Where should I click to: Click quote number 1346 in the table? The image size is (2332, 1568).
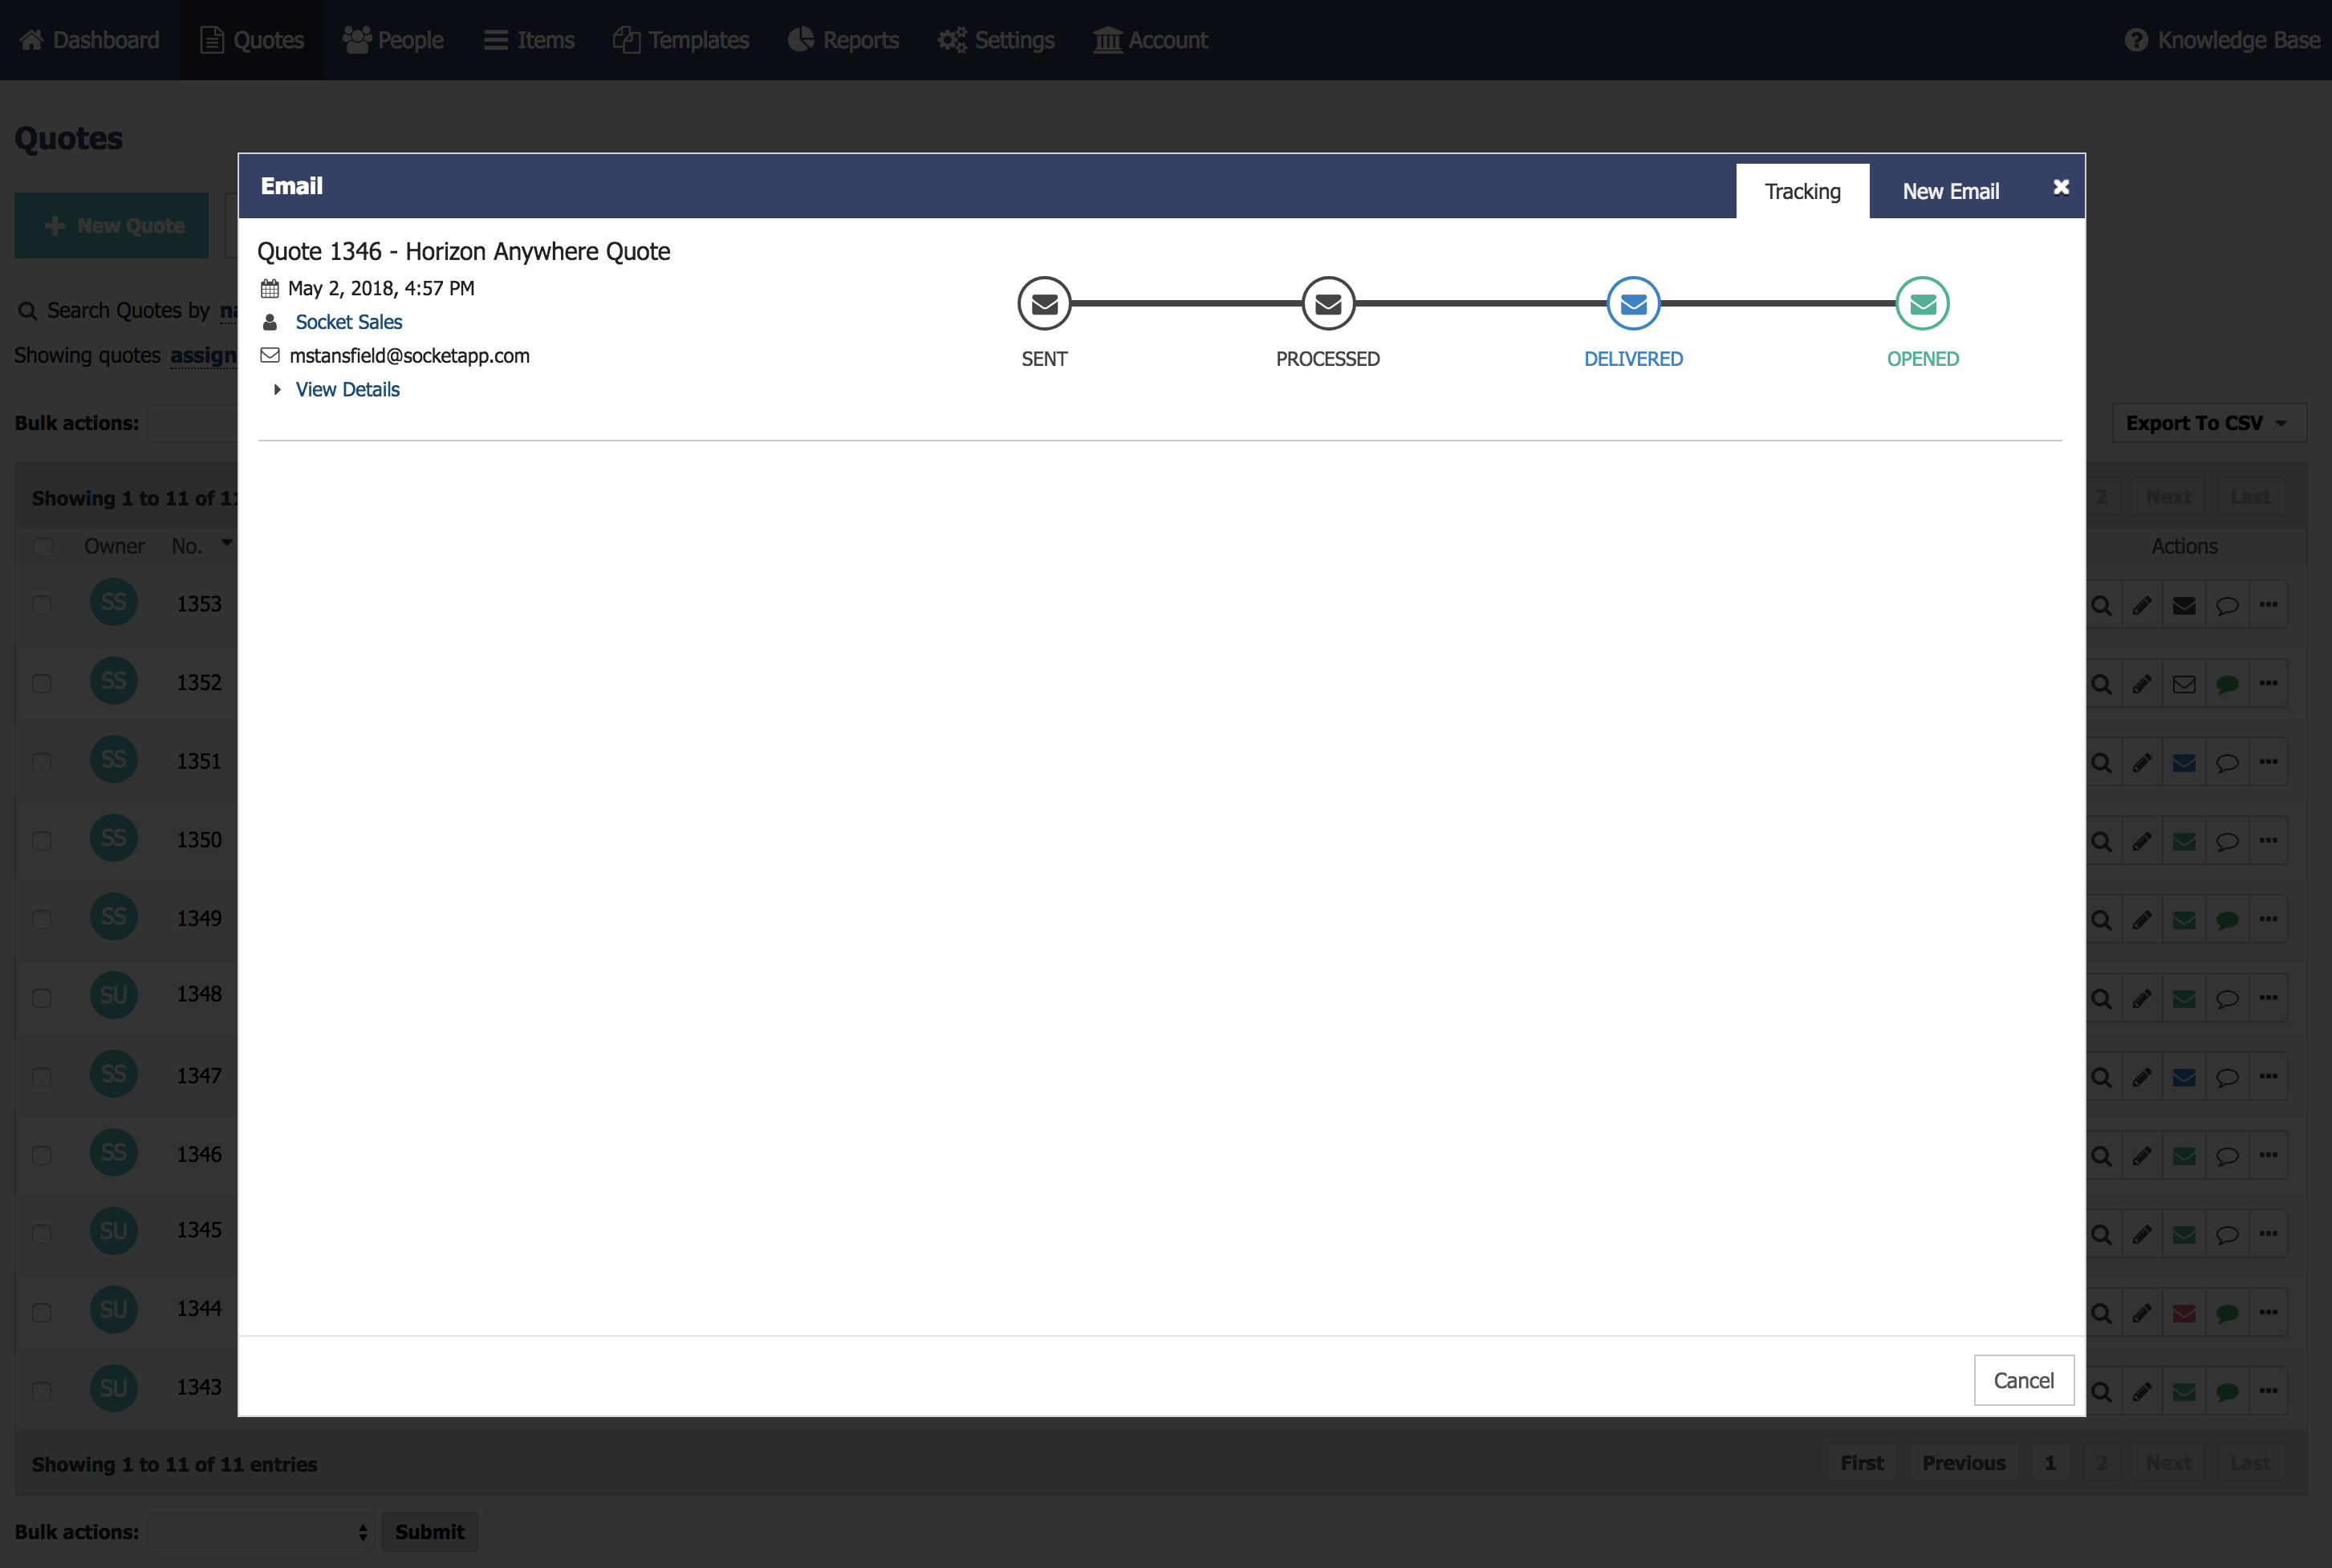pos(199,1155)
